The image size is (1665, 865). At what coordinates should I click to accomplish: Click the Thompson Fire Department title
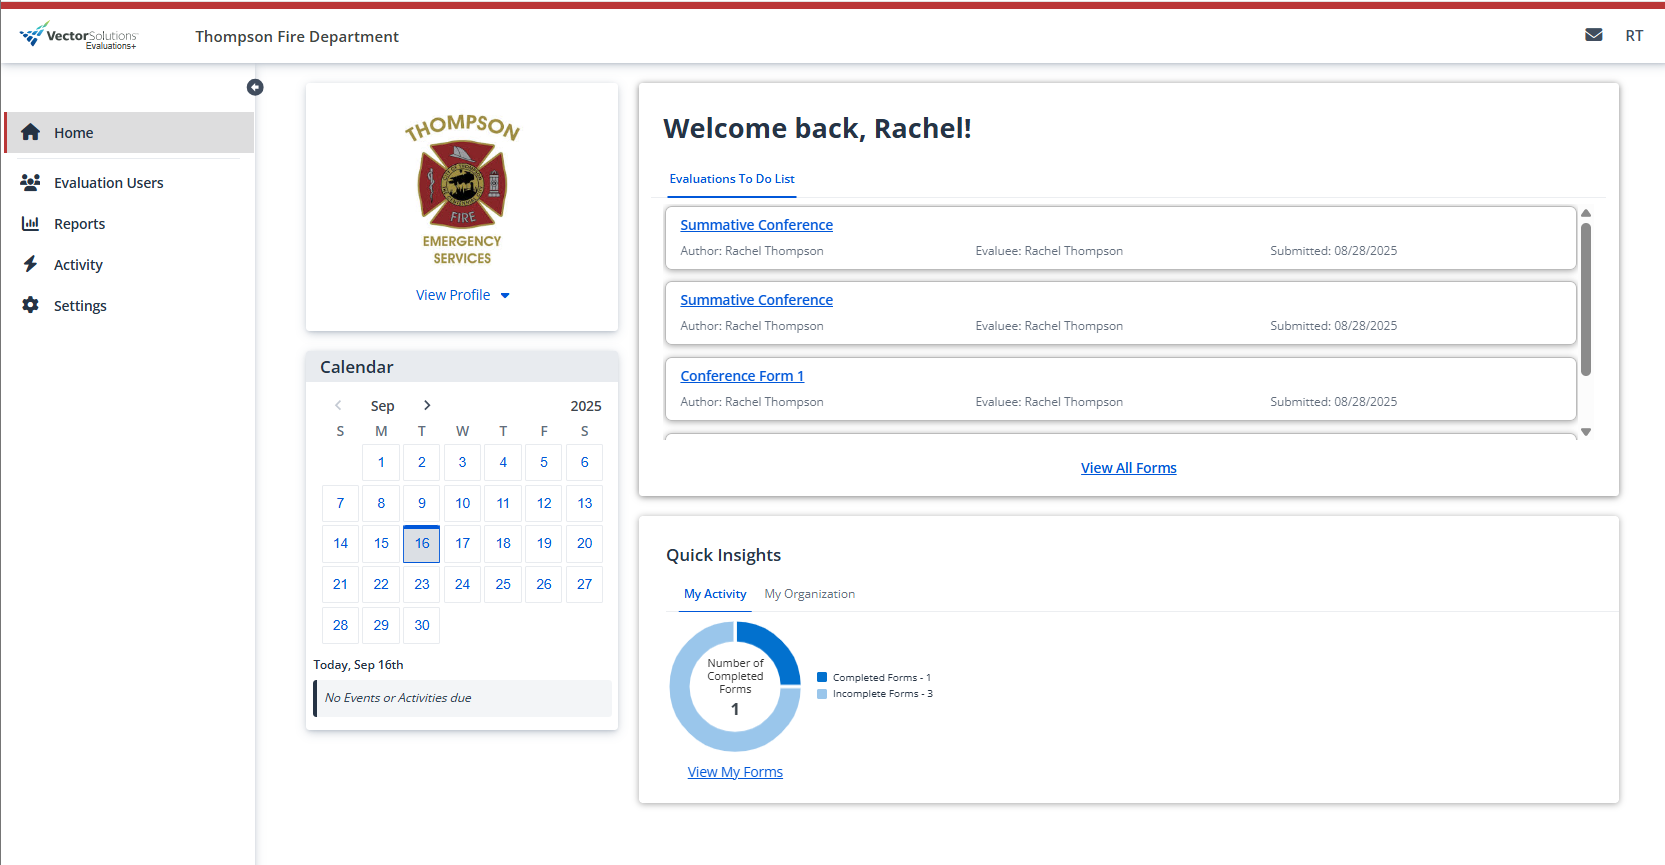pyautogui.click(x=297, y=36)
